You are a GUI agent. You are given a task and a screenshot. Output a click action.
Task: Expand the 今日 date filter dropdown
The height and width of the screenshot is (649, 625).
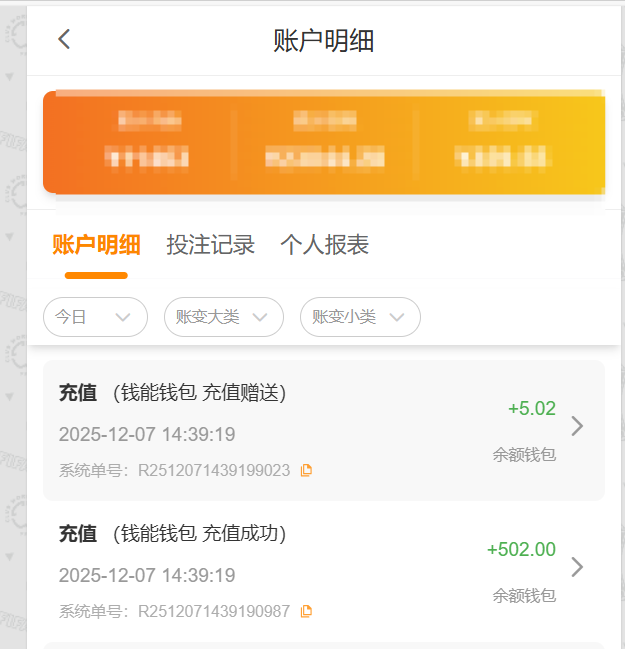click(x=95, y=317)
